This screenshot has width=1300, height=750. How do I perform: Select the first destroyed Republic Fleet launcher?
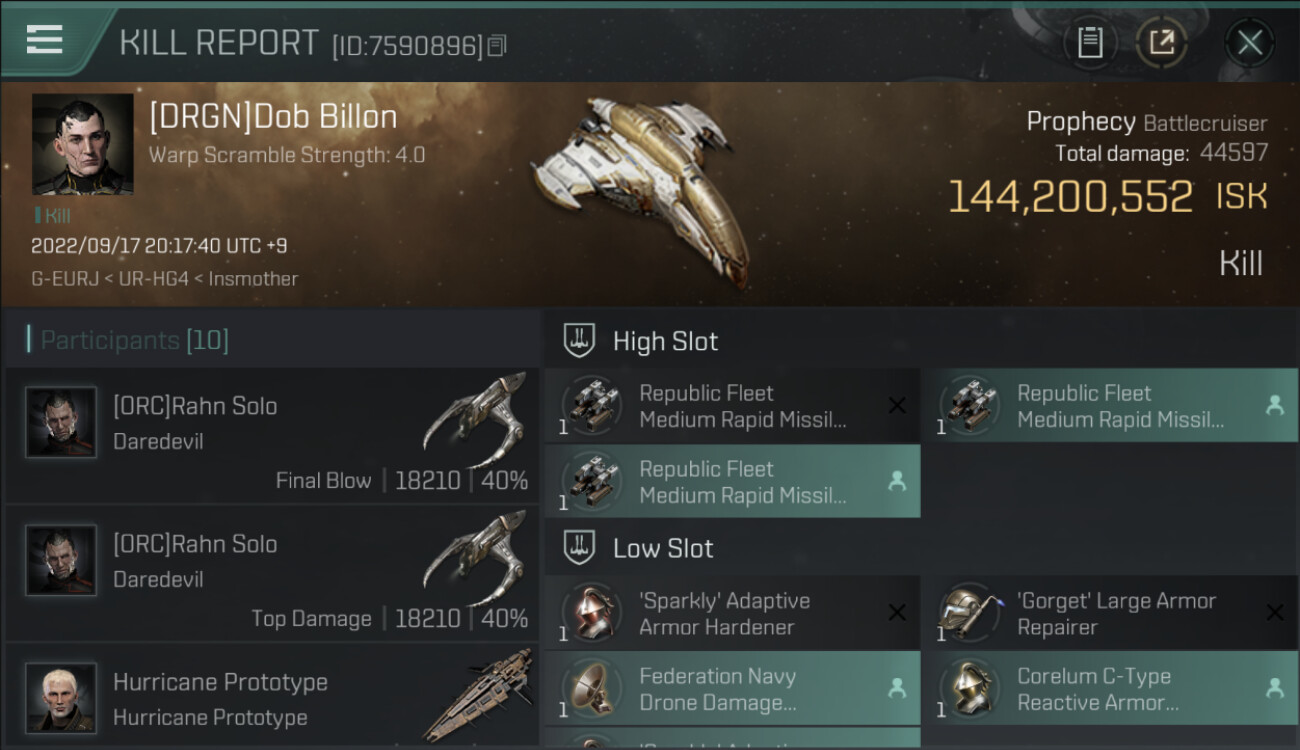point(732,406)
